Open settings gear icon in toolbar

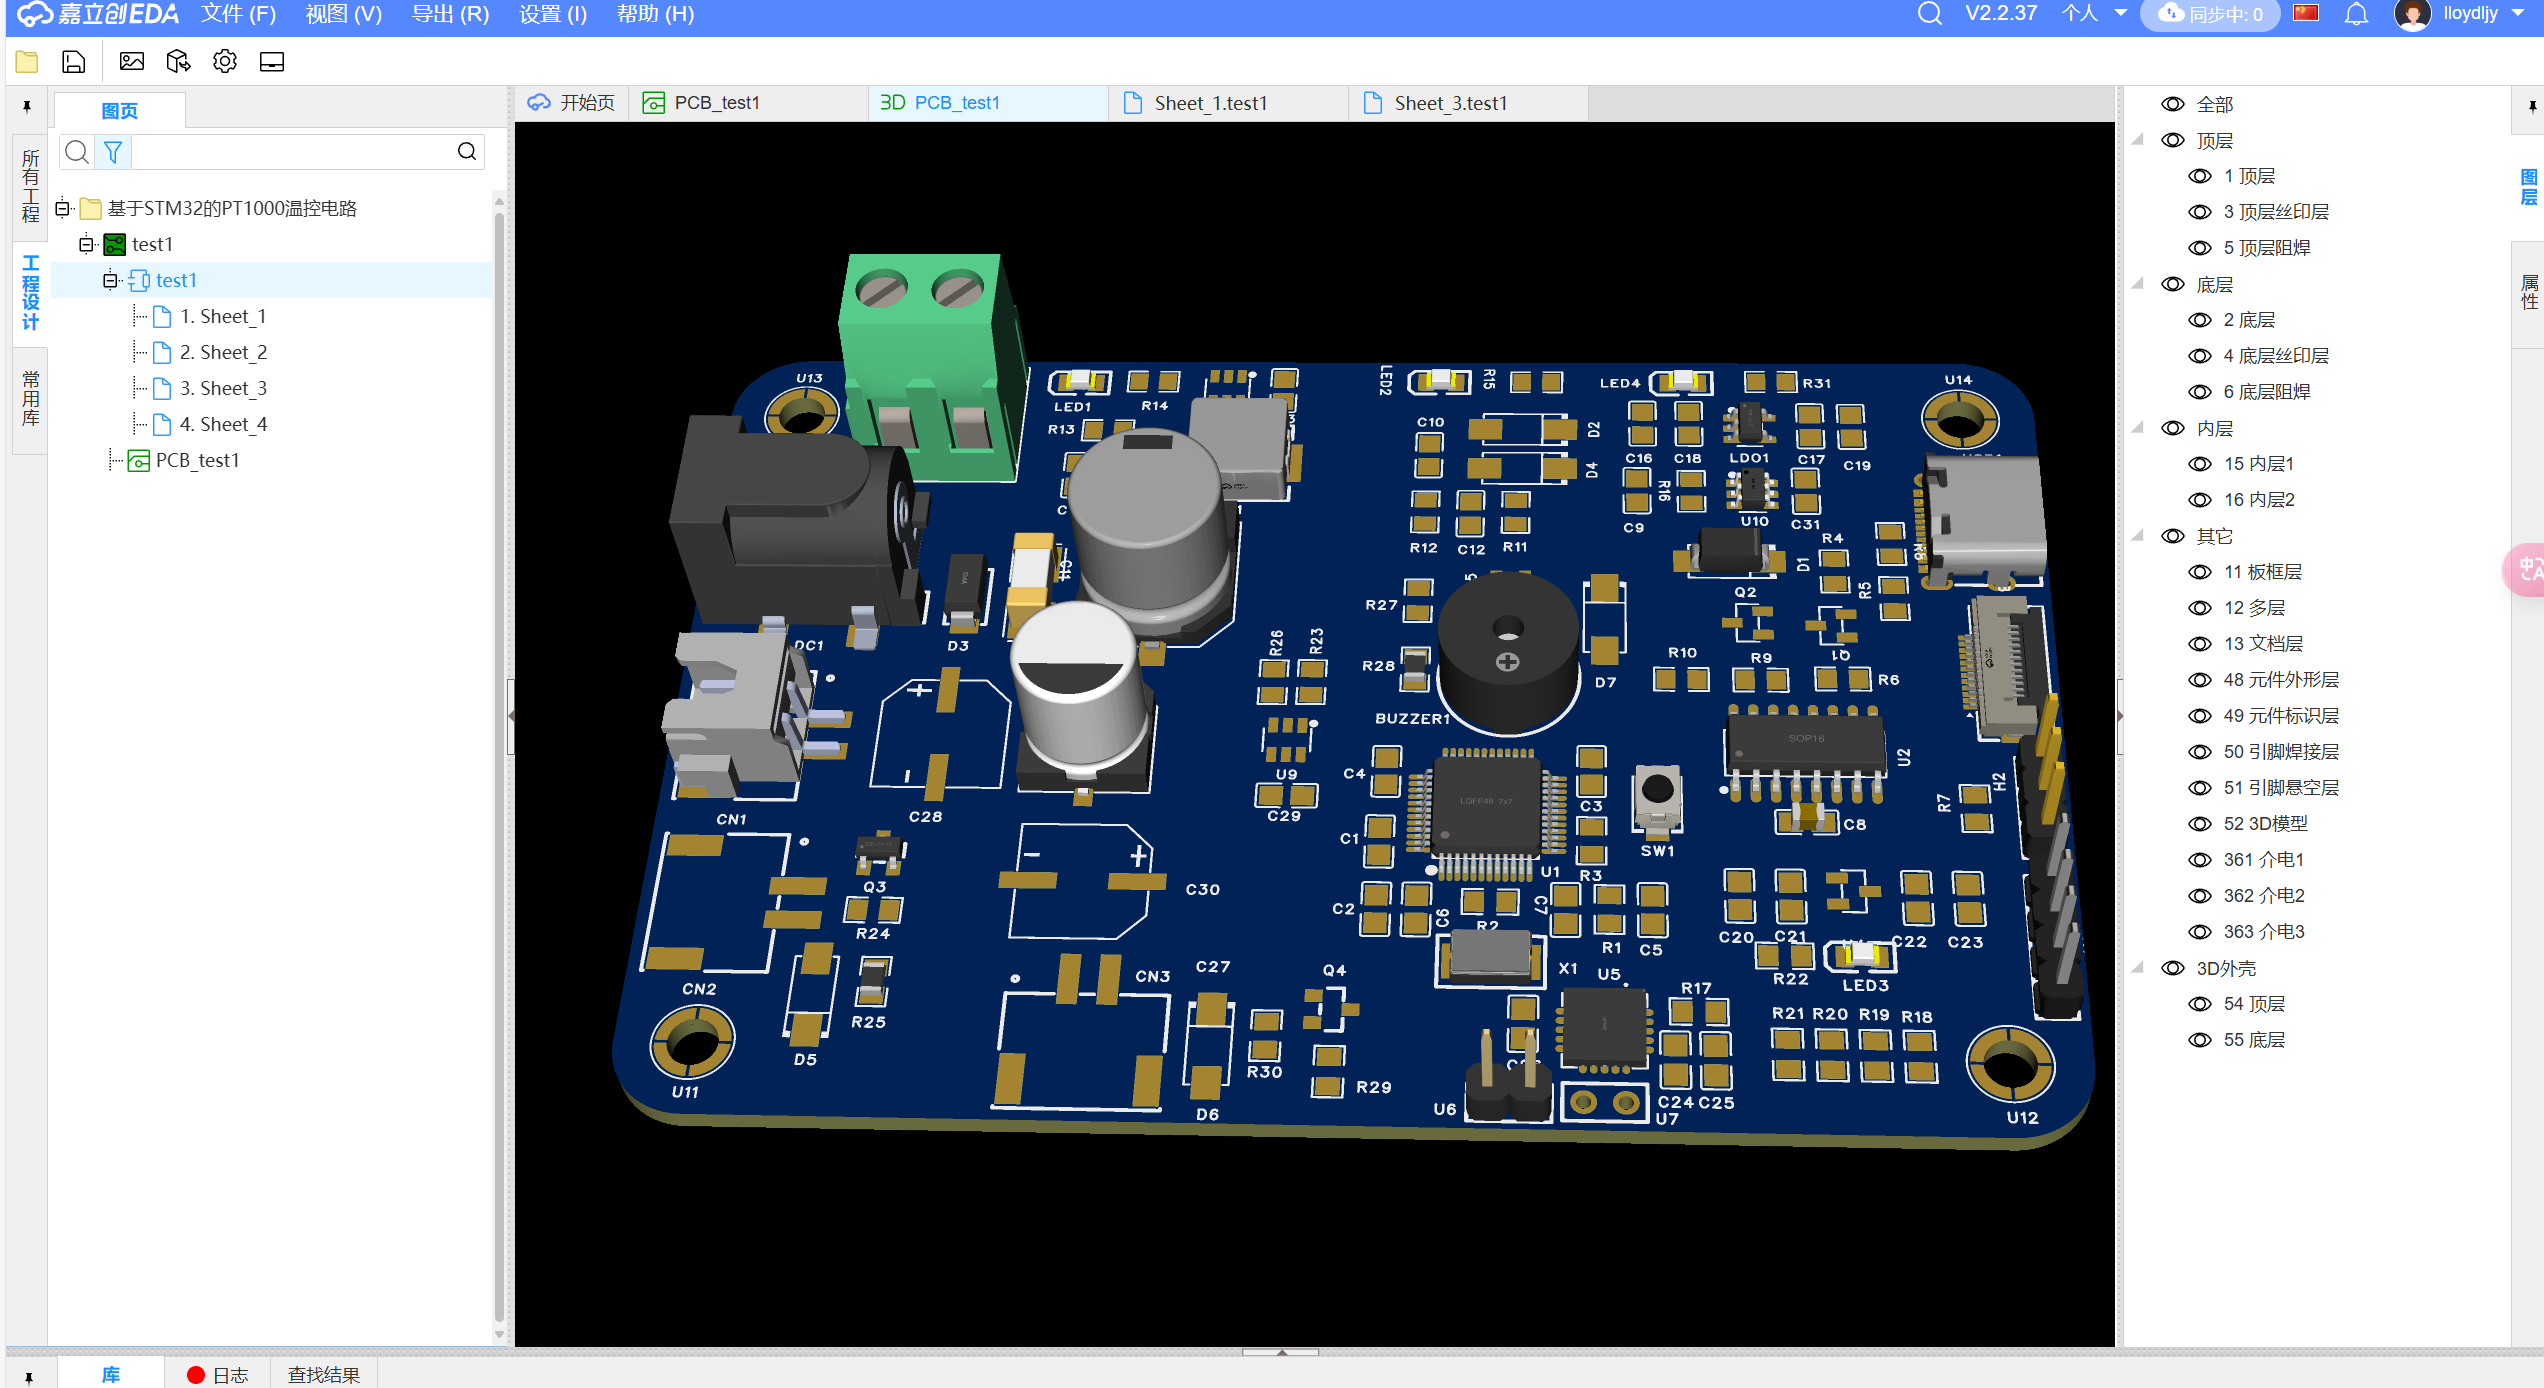[225, 62]
